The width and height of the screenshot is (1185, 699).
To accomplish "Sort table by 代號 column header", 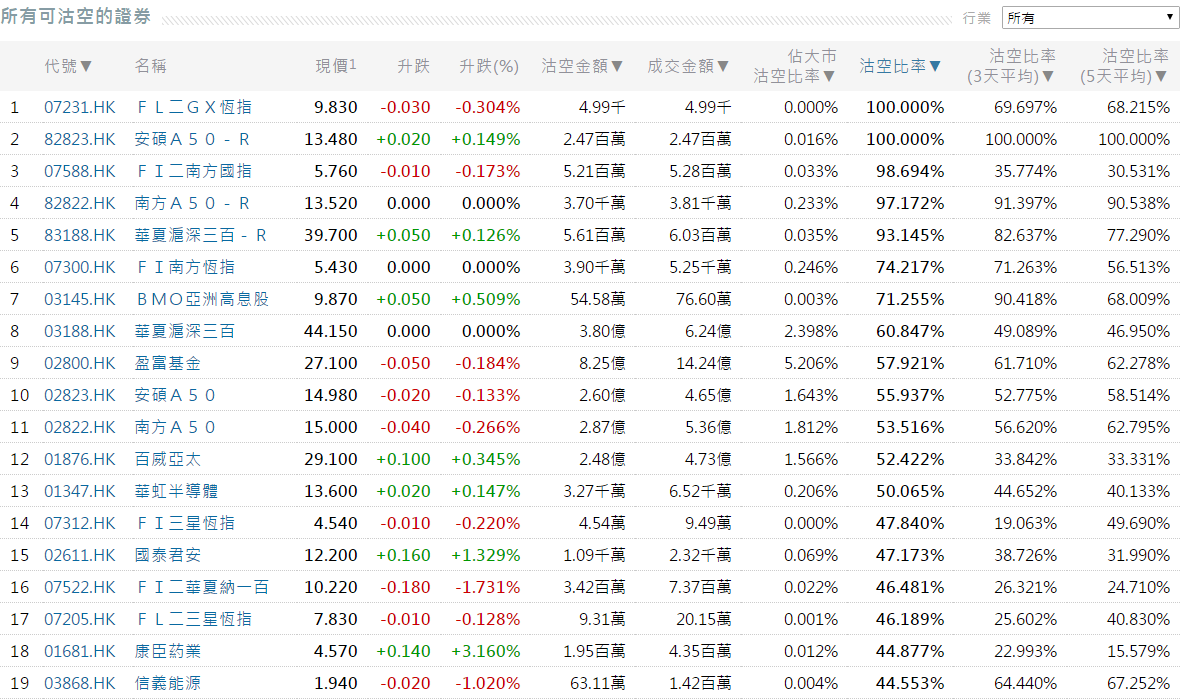I will (x=68, y=66).
